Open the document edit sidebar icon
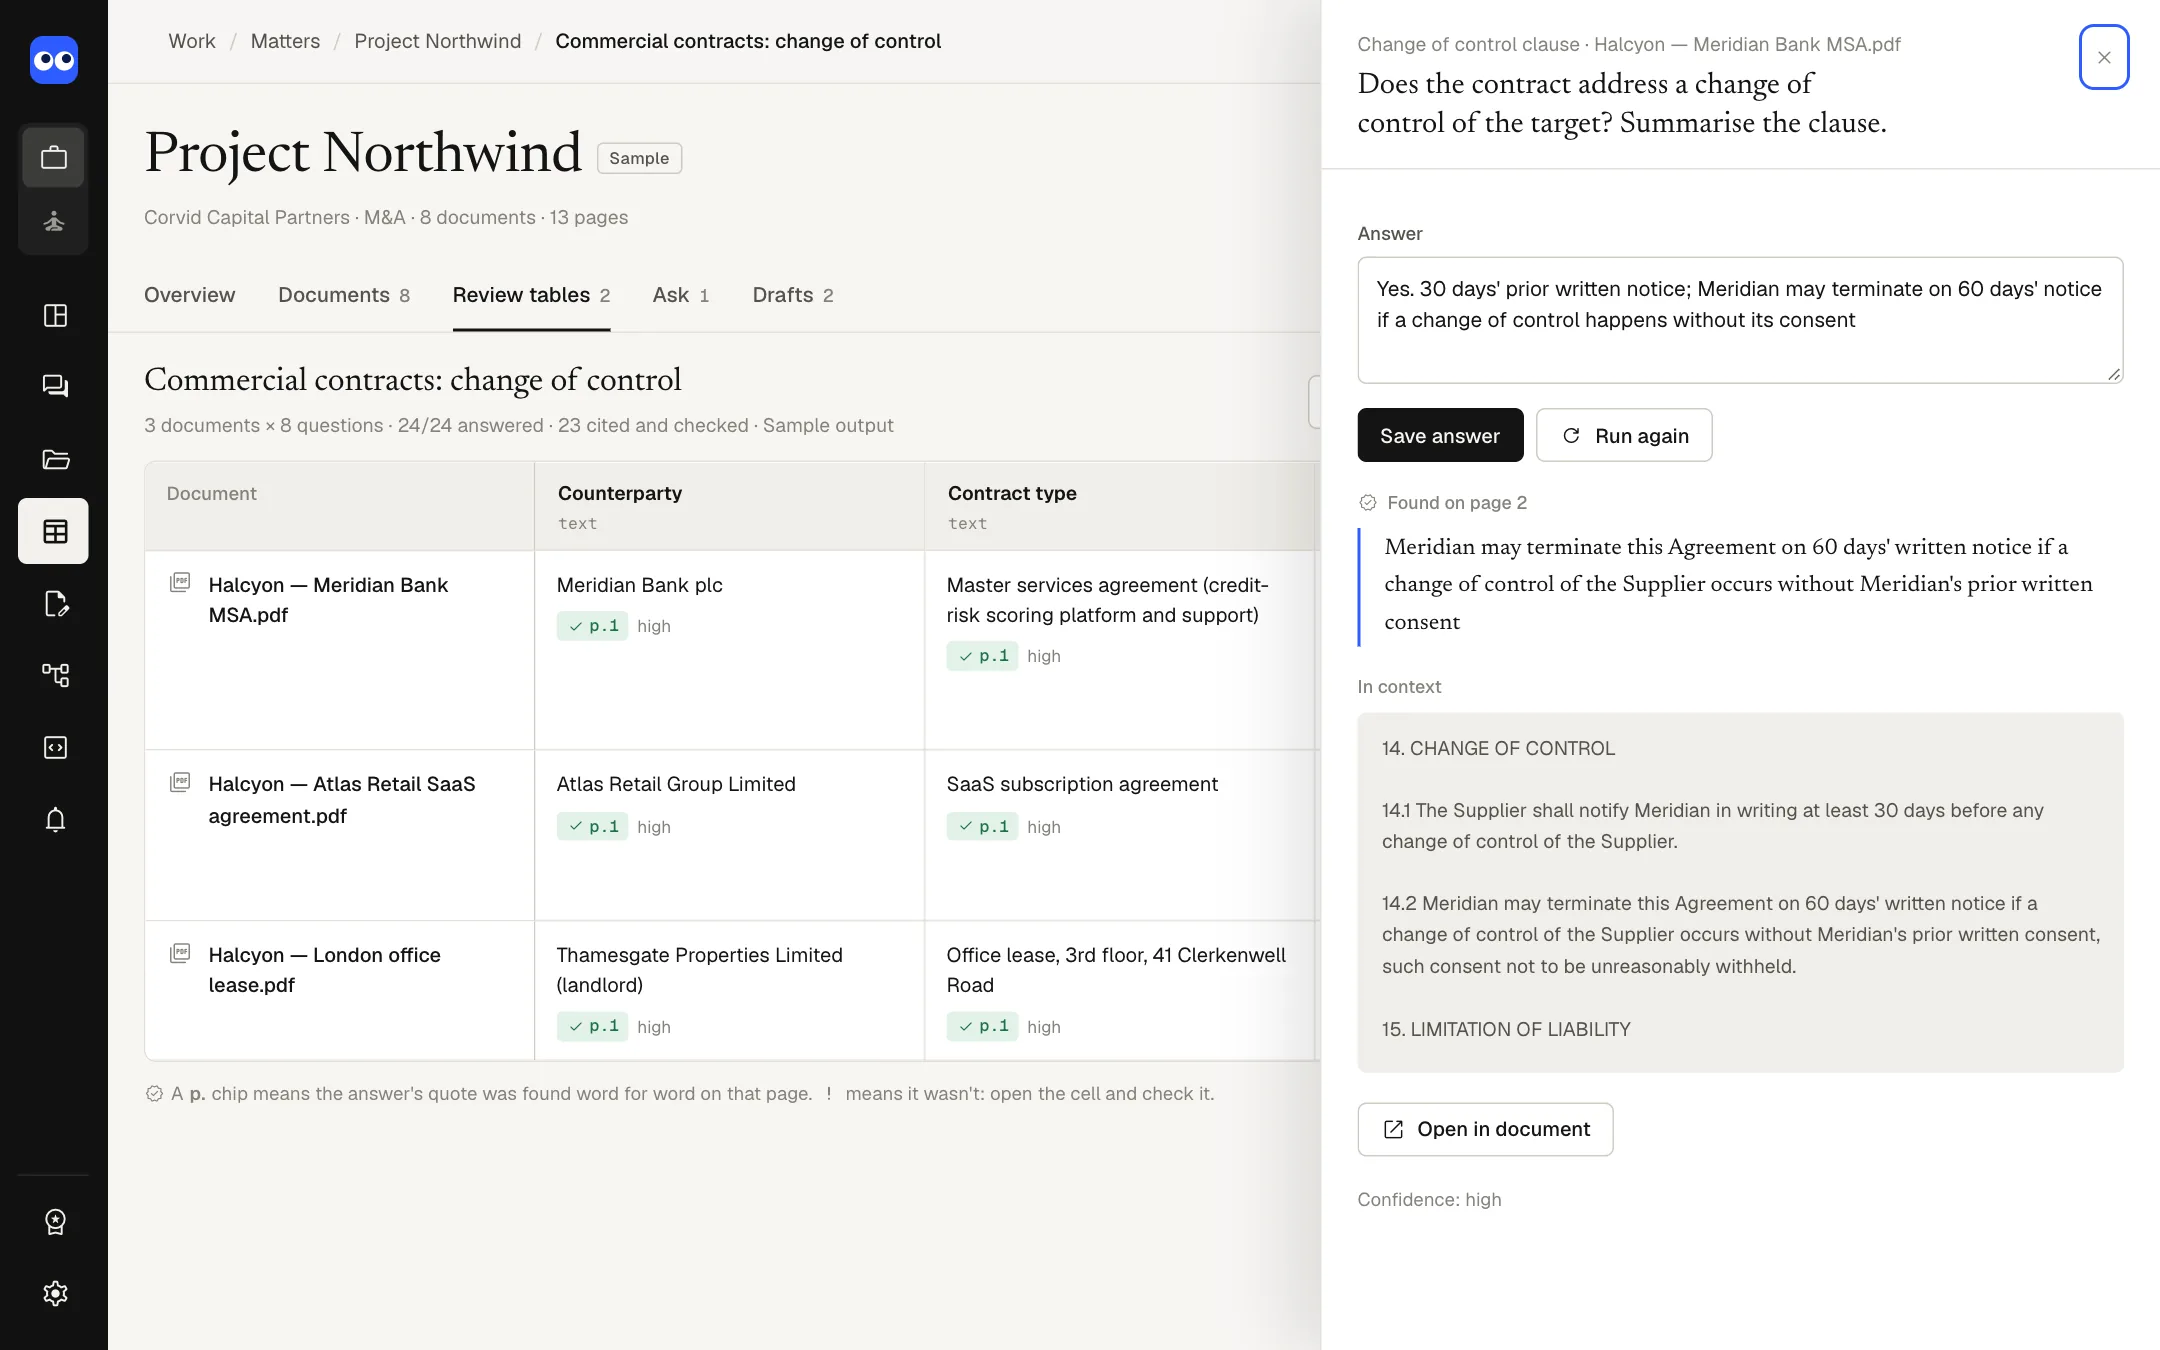 [x=55, y=604]
